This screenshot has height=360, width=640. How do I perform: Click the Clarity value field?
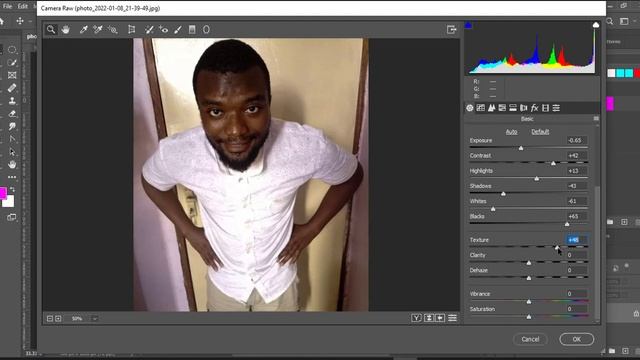point(576,255)
